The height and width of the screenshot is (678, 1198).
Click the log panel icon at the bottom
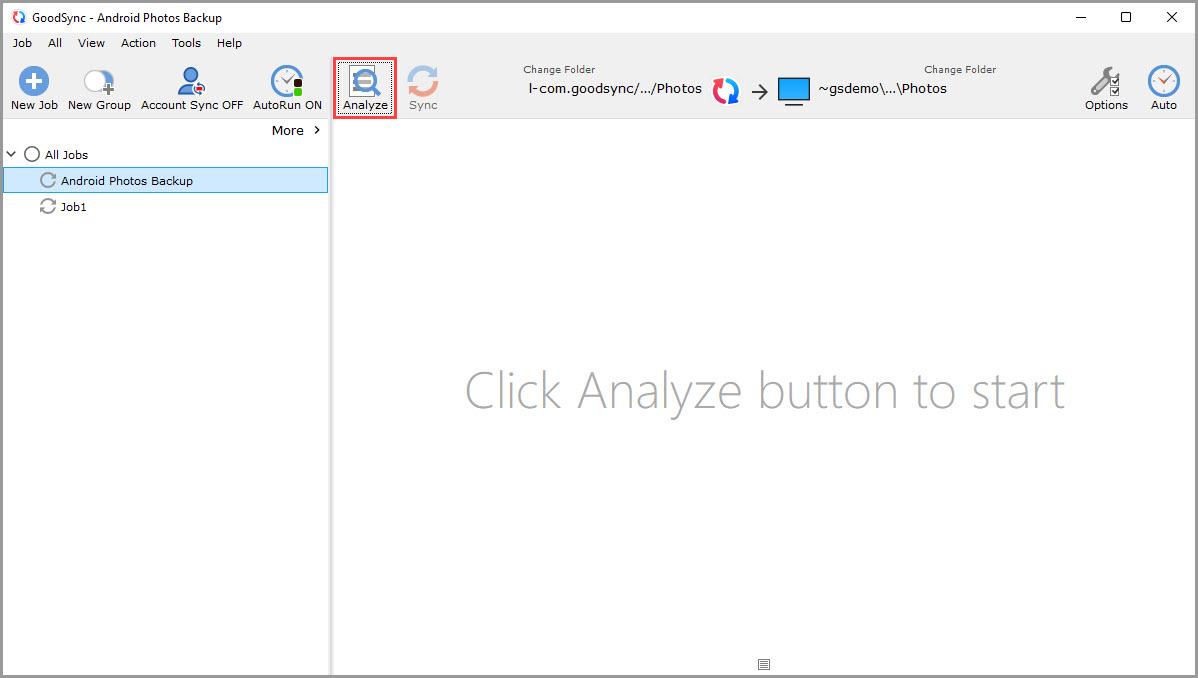coord(764,664)
